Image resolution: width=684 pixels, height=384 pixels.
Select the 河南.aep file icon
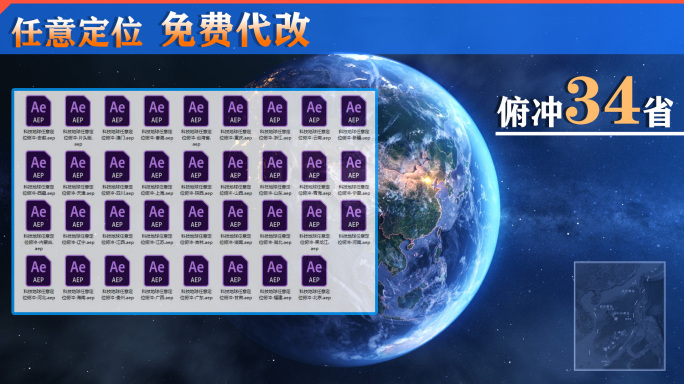(354, 216)
